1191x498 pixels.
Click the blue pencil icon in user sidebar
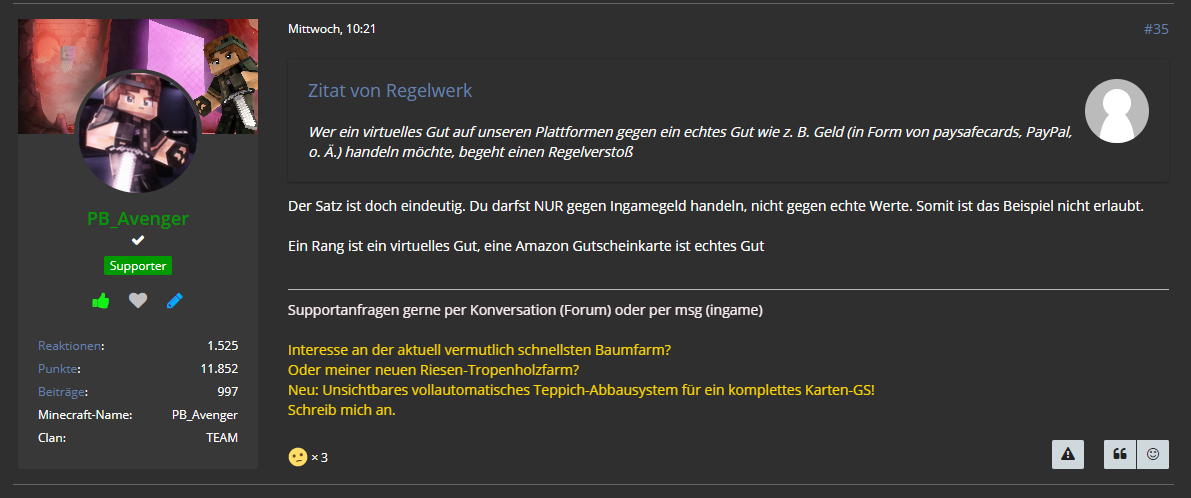[x=175, y=301]
